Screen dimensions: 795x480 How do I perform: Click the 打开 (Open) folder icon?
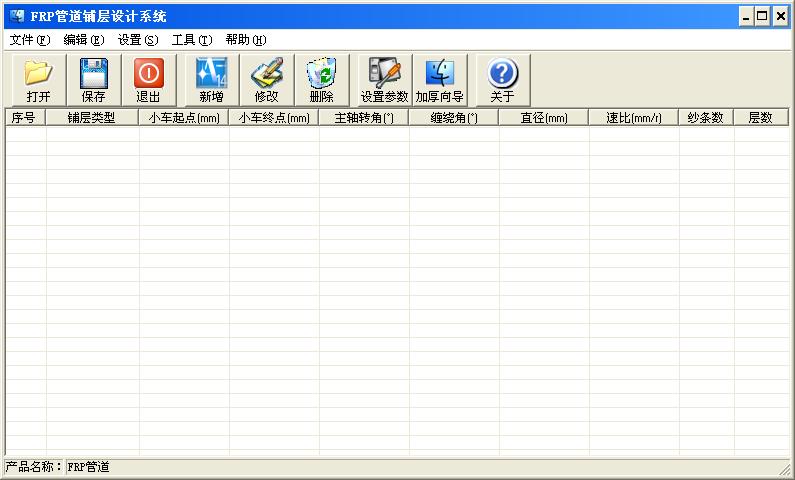38,73
